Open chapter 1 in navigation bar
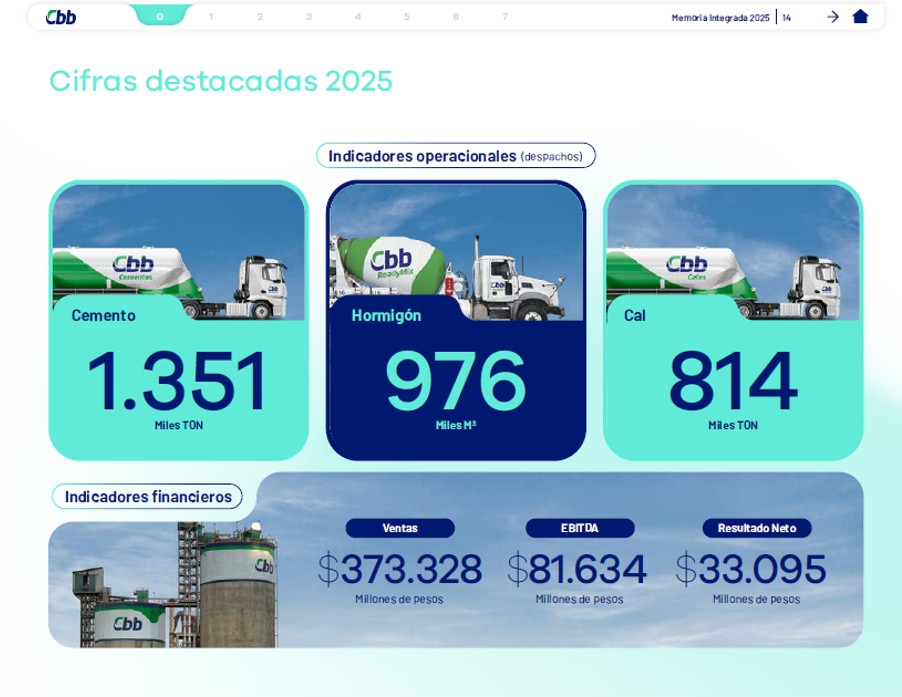Image resolution: width=902 pixels, height=697 pixels. click(210, 17)
